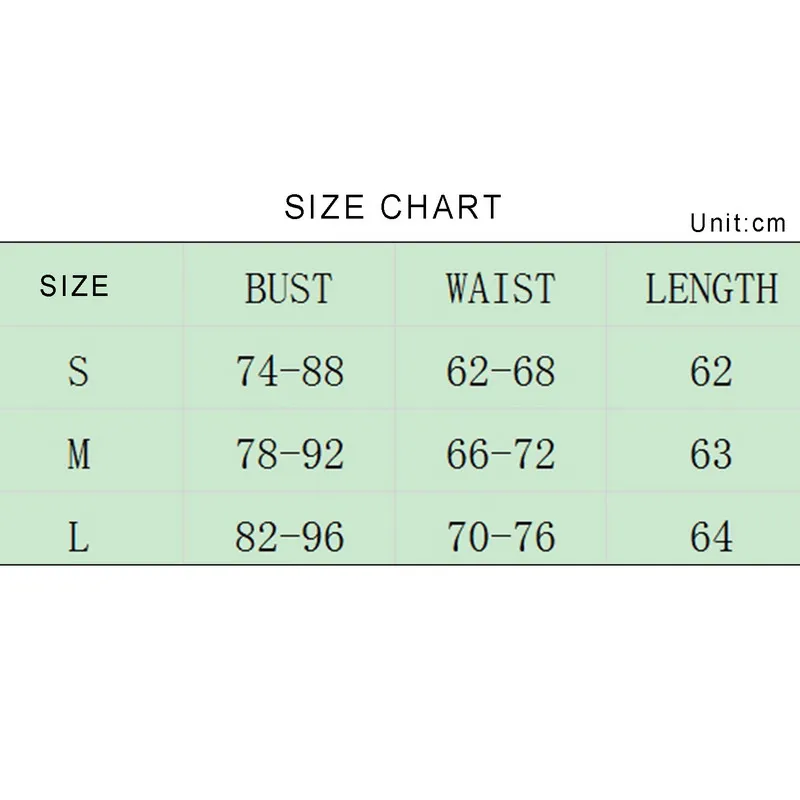Click the SIZE CHART title
Screen dimensions: 800x800
pos(393,207)
